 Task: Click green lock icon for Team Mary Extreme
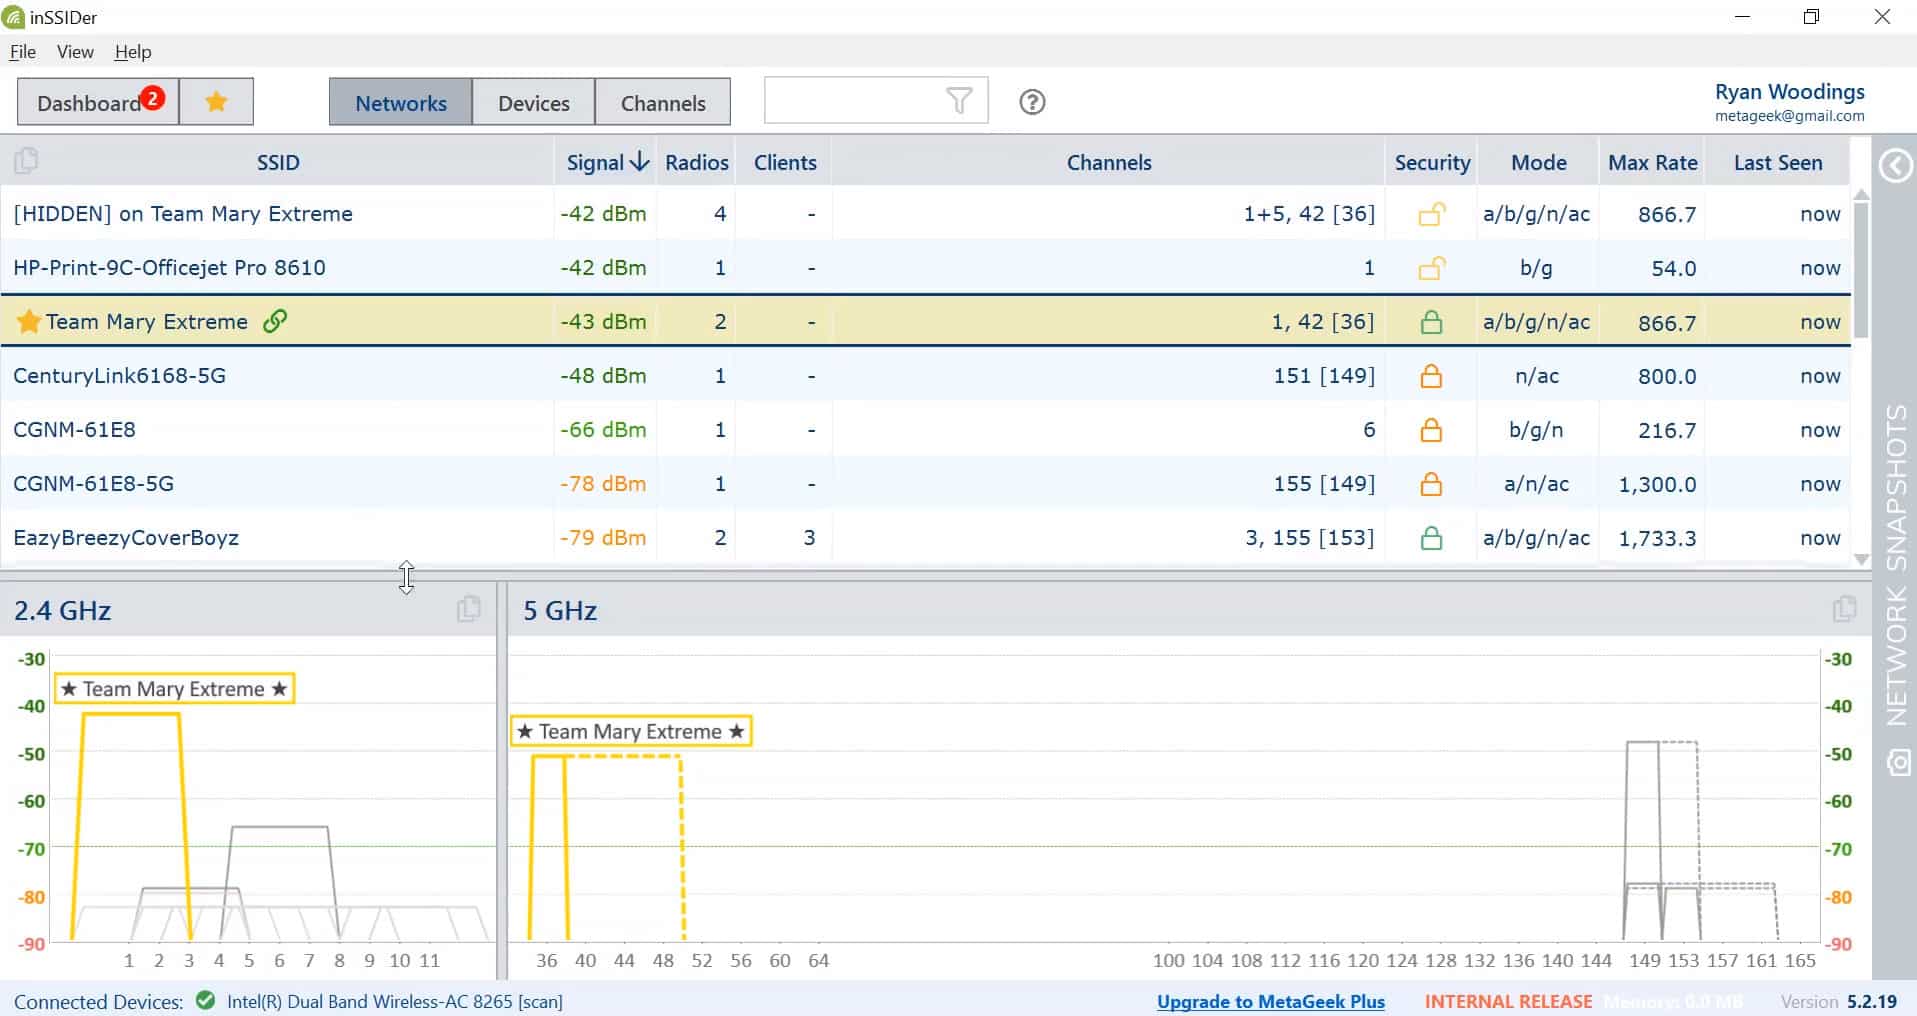pyautogui.click(x=1432, y=322)
